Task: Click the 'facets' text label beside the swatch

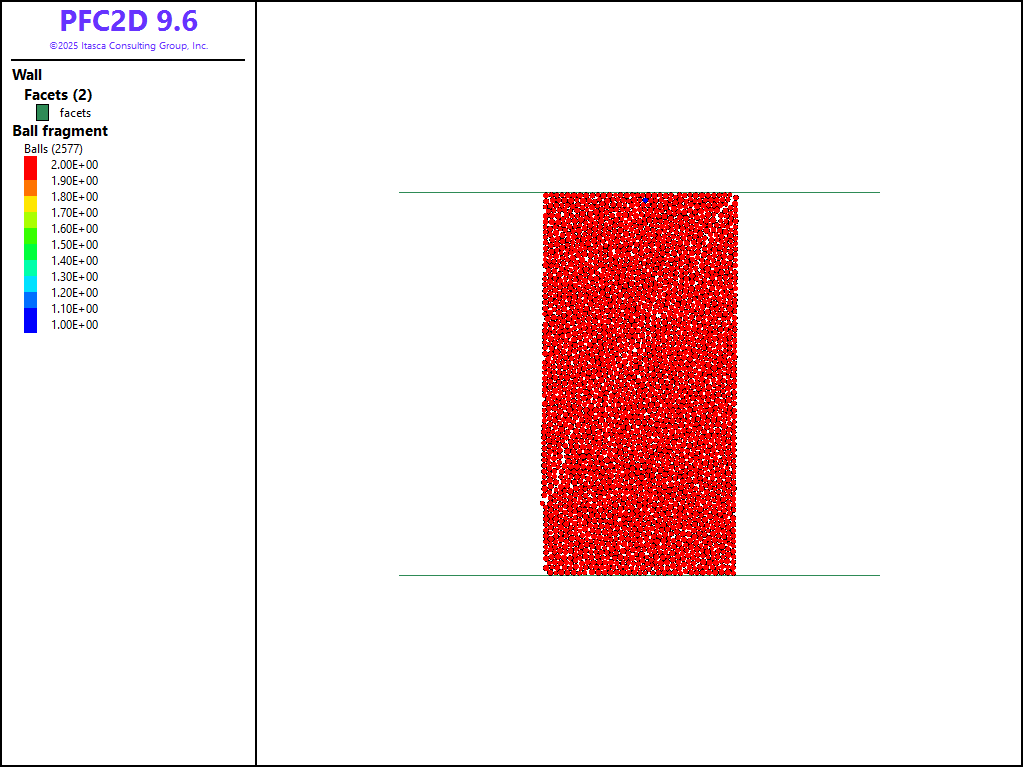Action: (x=75, y=113)
